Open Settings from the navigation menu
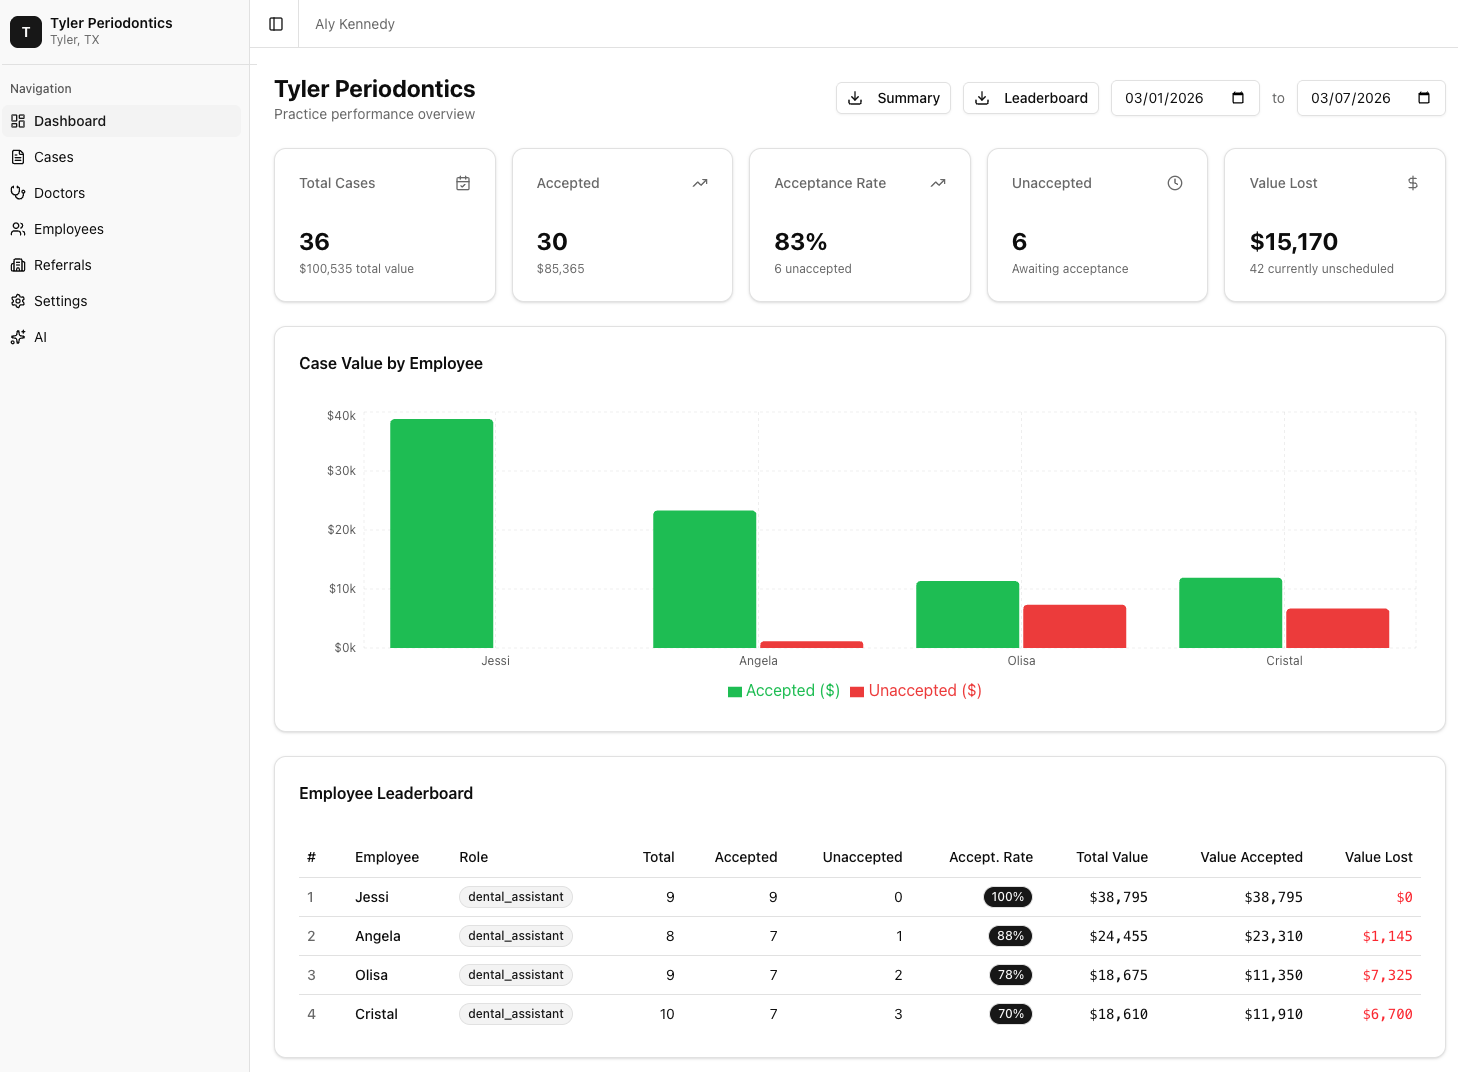 tap(60, 301)
